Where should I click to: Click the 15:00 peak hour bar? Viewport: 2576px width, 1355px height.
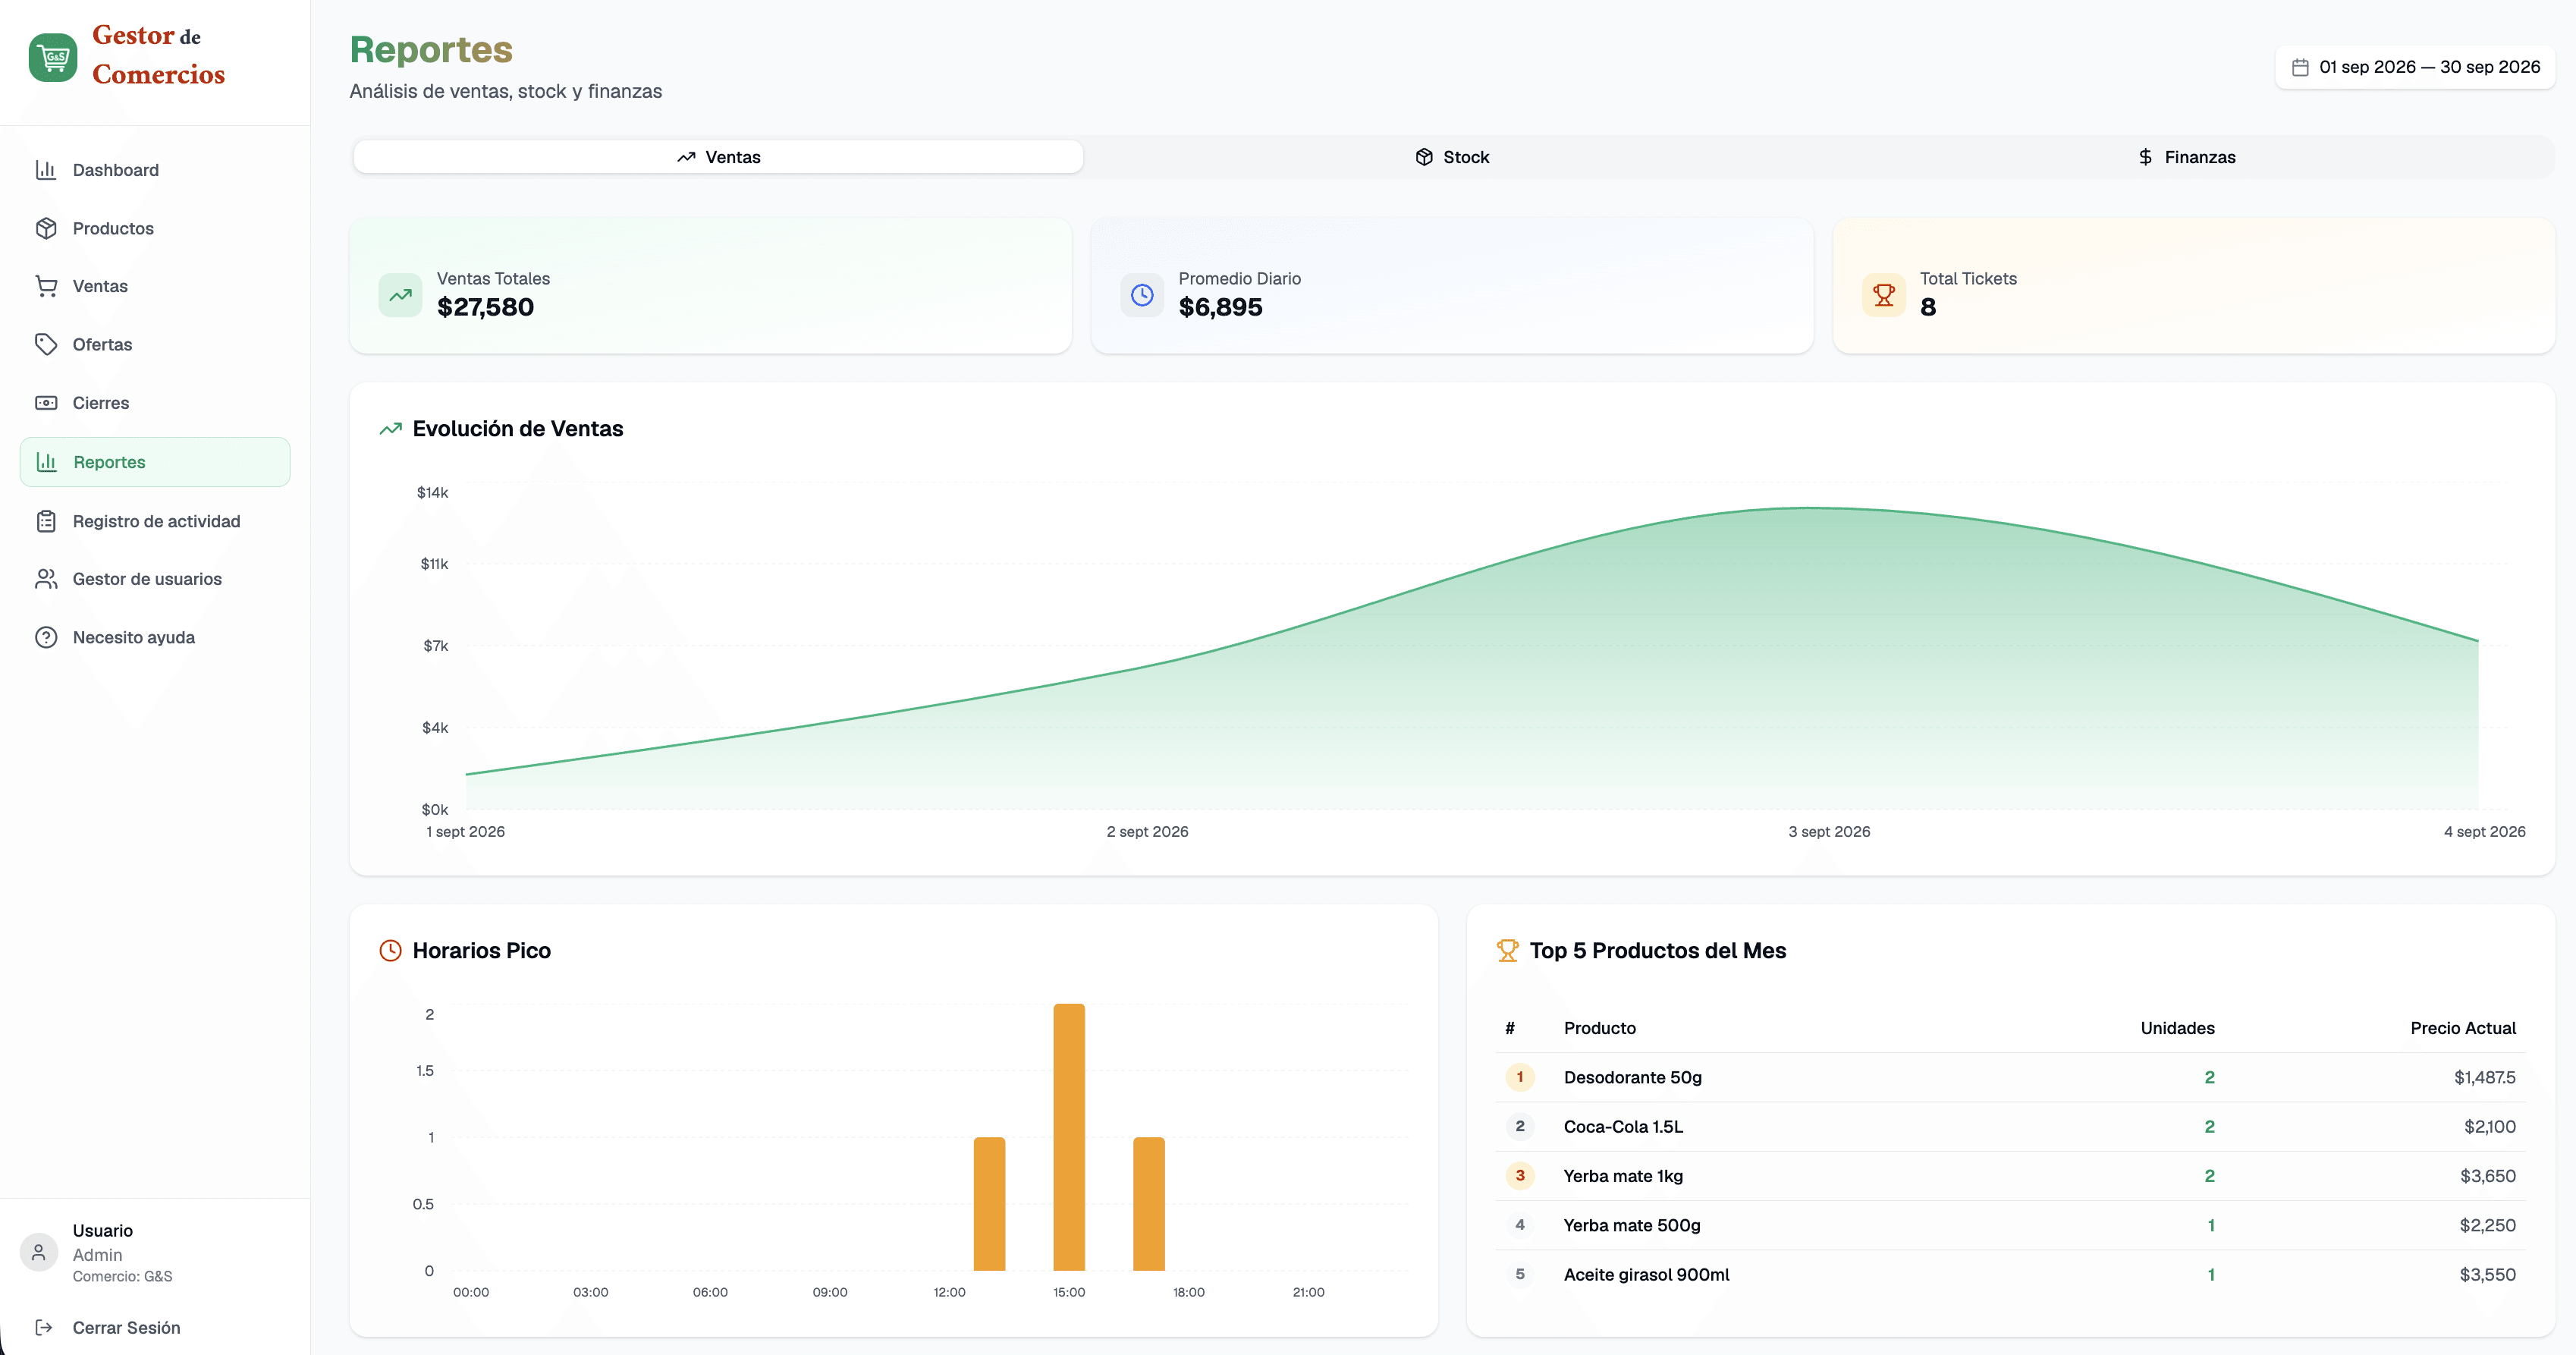(1069, 1137)
